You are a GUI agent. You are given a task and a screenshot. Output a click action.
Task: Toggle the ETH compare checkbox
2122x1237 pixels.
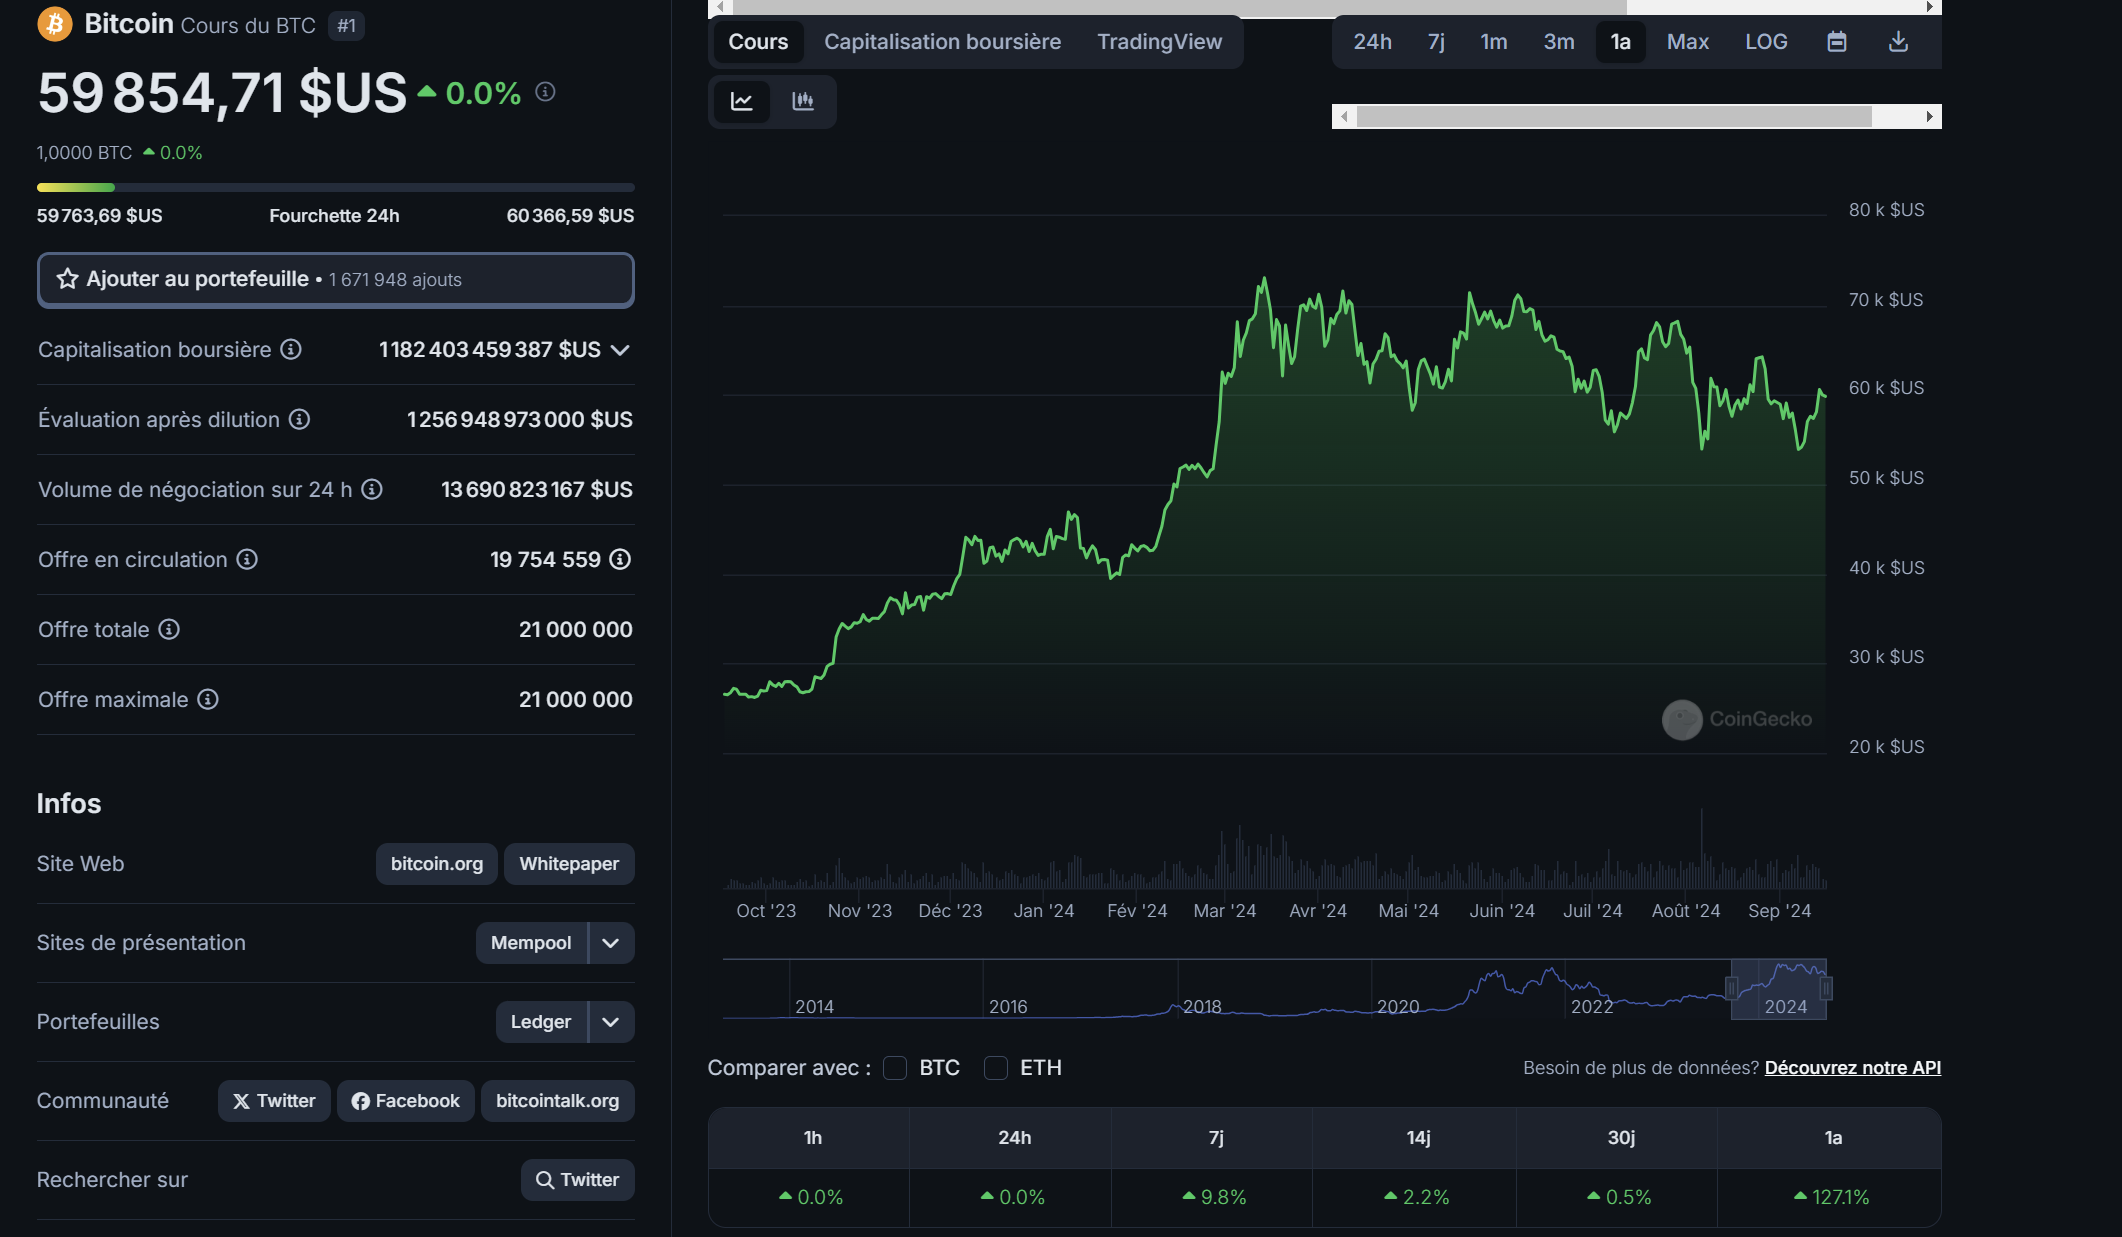(x=996, y=1068)
